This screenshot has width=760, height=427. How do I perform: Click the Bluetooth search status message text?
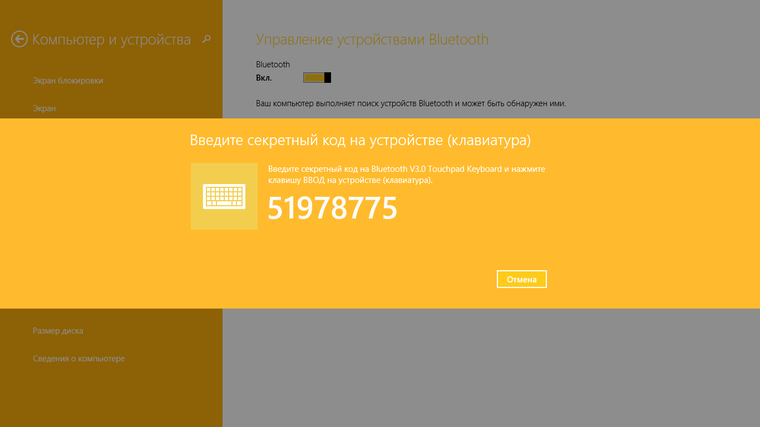pyautogui.click(x=411, y=103)
